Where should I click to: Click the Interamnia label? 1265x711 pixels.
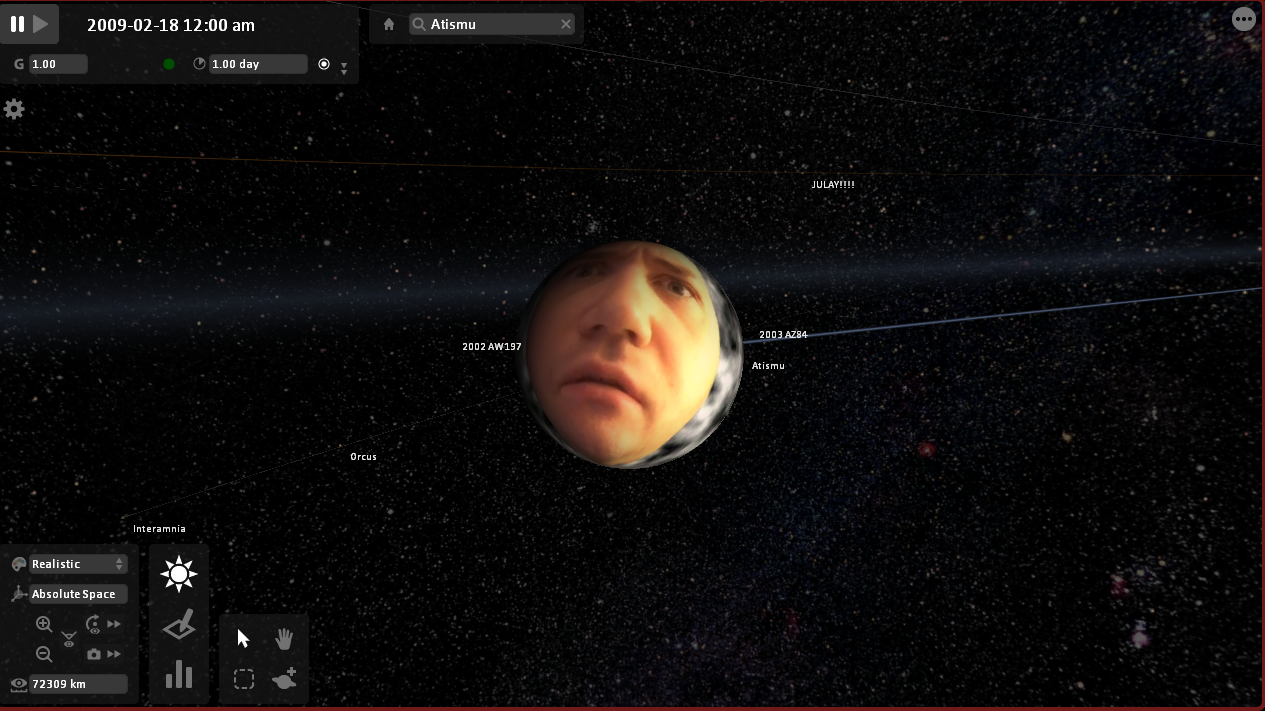[159, 529]
